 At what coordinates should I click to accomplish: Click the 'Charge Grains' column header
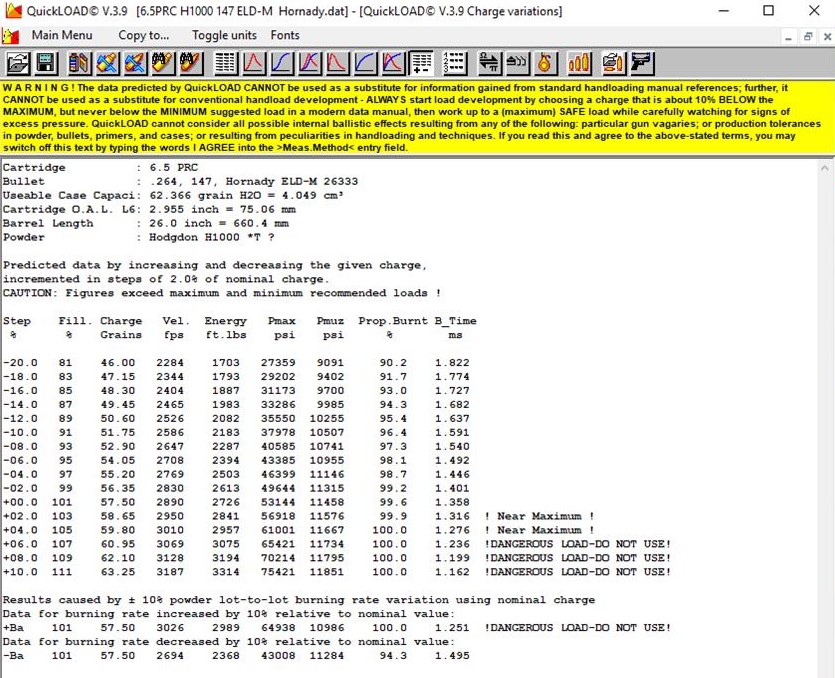pos(121,328)
